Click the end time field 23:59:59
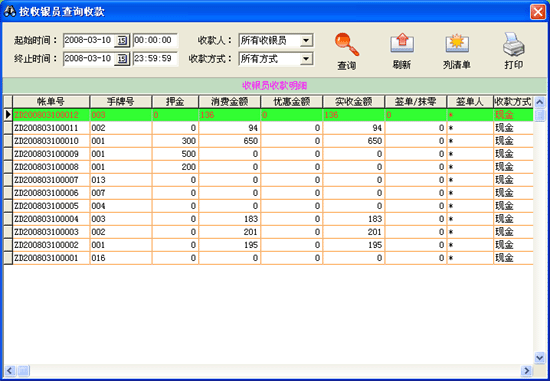This screenshot has height=381, width=550. pos(155,59)
